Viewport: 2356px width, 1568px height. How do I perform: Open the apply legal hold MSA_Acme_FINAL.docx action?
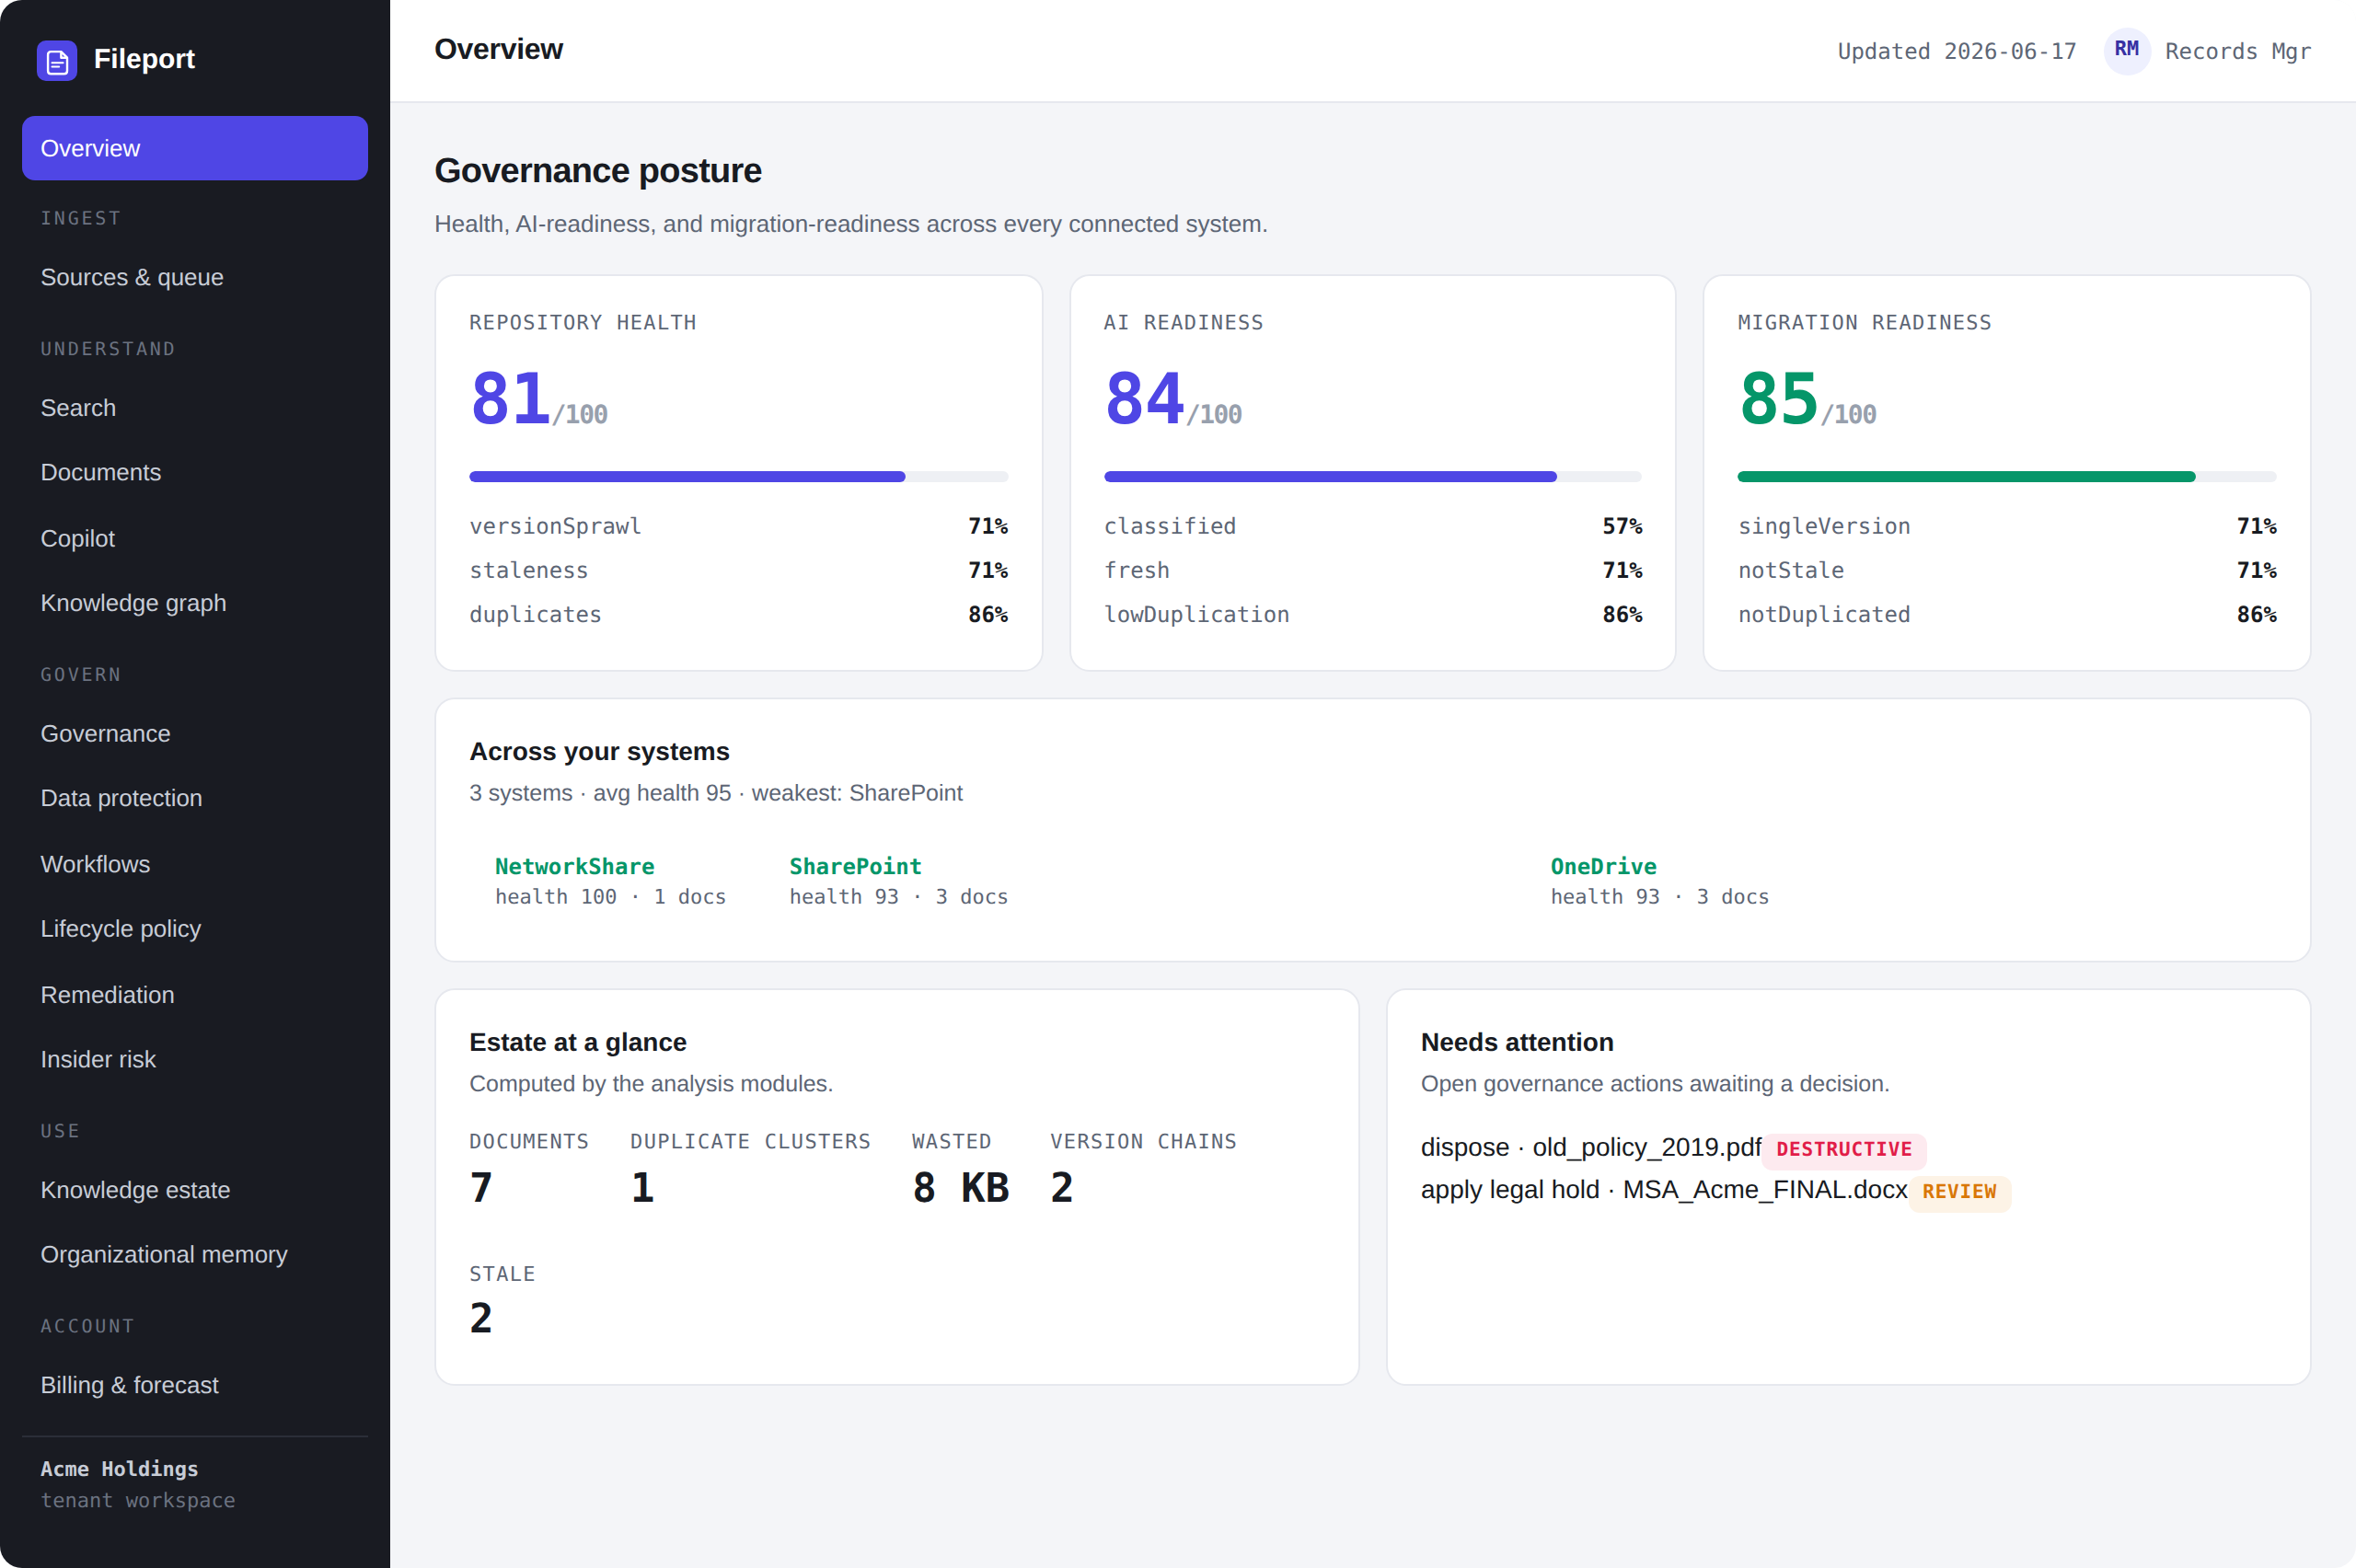1664,1190
